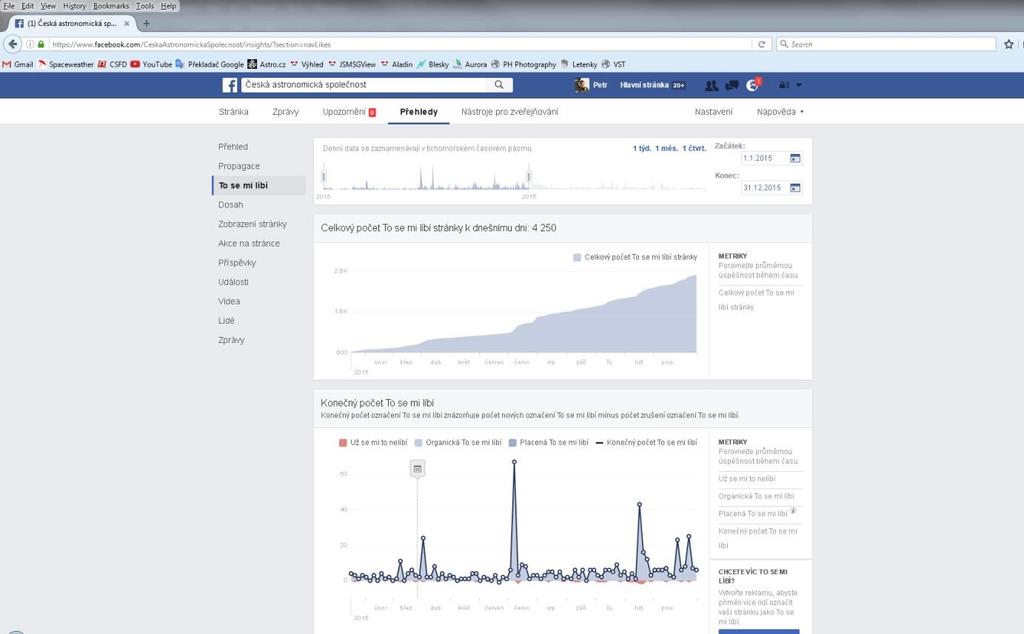Open the Upozornění tab
The height and width of the screenshot is (634, 1024).
(349, 112)
